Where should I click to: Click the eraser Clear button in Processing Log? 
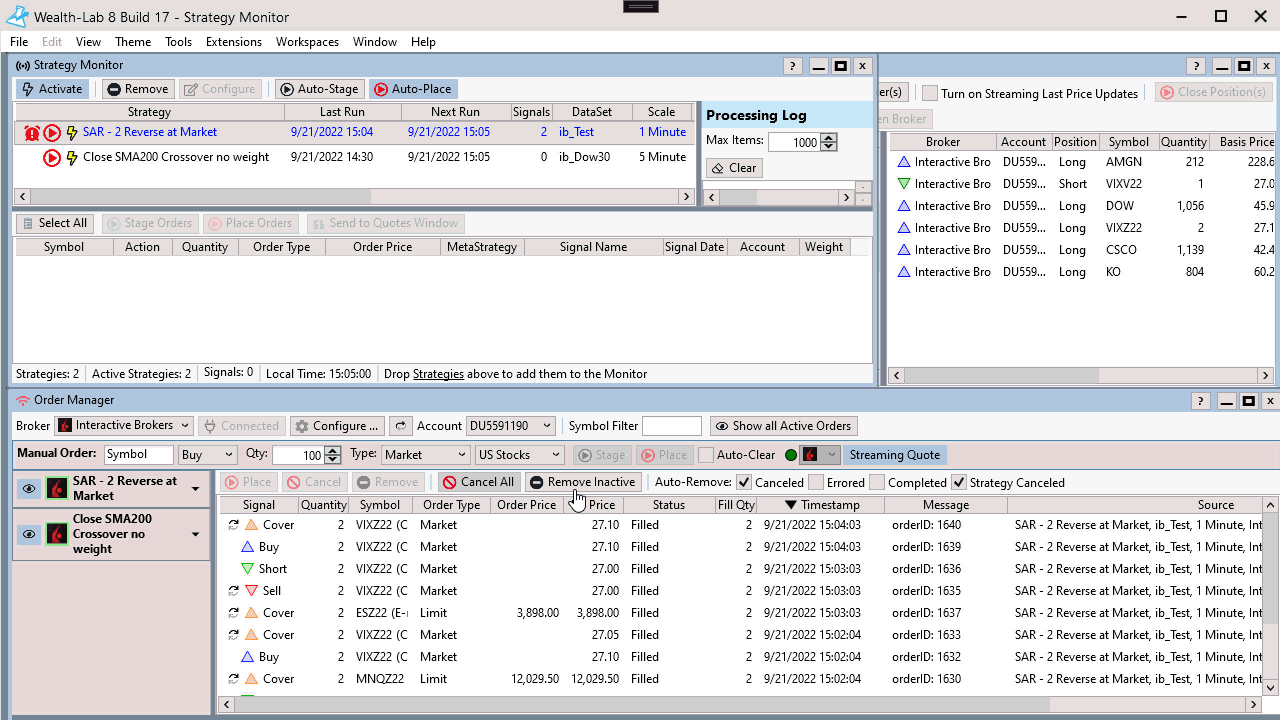(x=733, y=168)
